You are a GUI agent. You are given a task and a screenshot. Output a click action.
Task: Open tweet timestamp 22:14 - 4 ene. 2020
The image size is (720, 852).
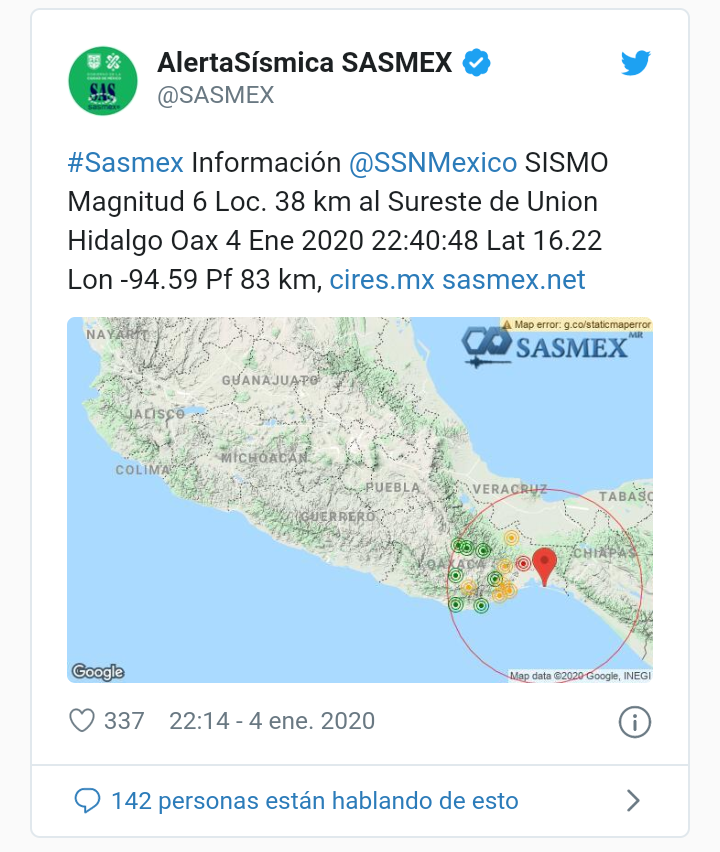tap(272, 721)
